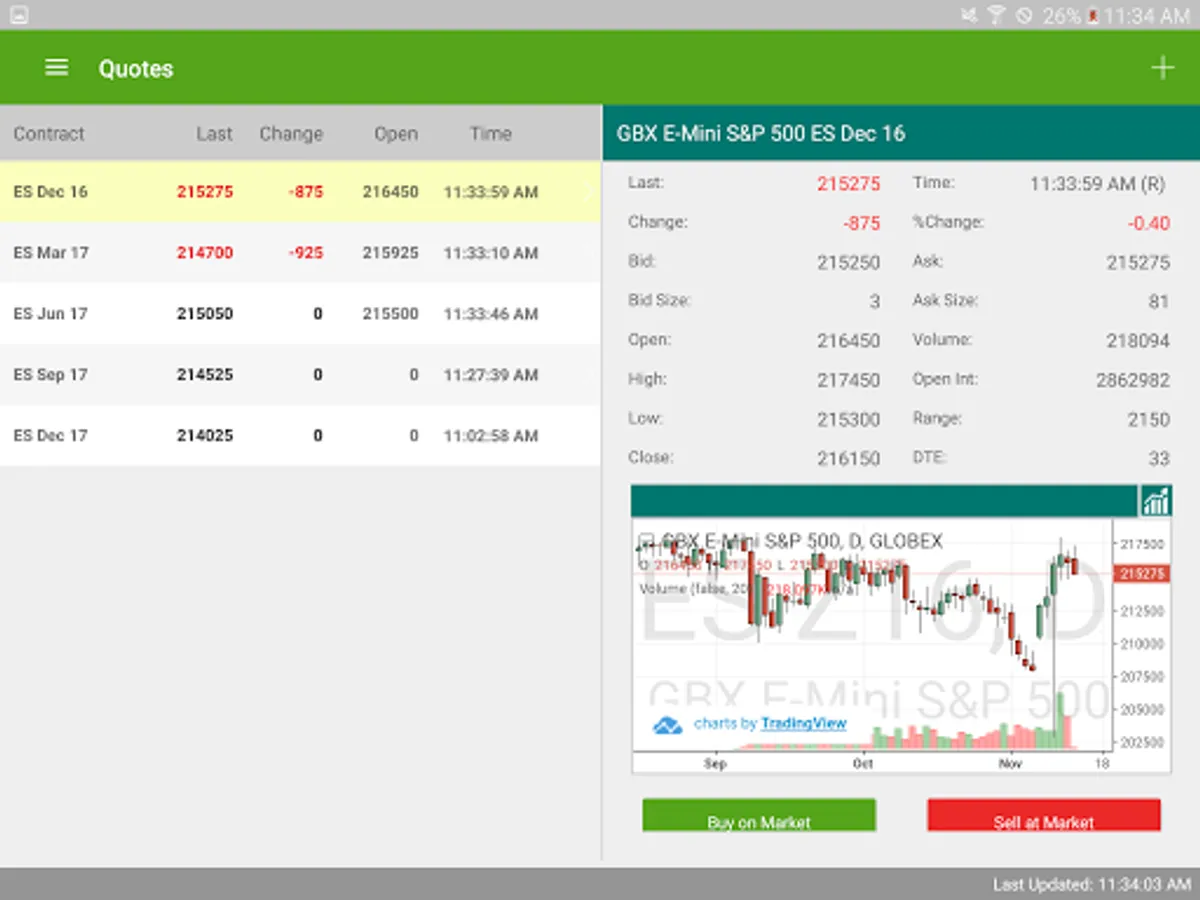Click the Close value 216150
The height and width of the screenshot is (900, 1200).
click(849, 459)
